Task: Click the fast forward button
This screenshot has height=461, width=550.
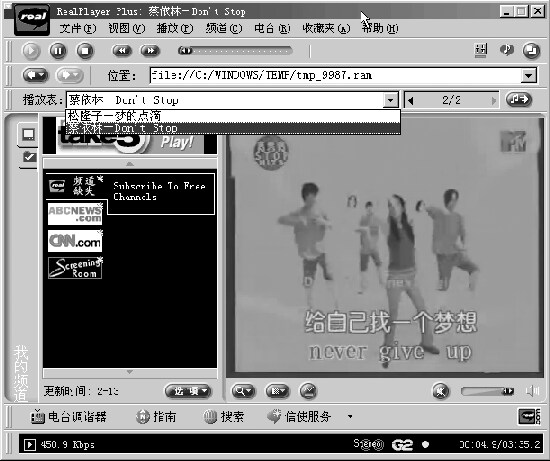Action: (x=150, y=51)
